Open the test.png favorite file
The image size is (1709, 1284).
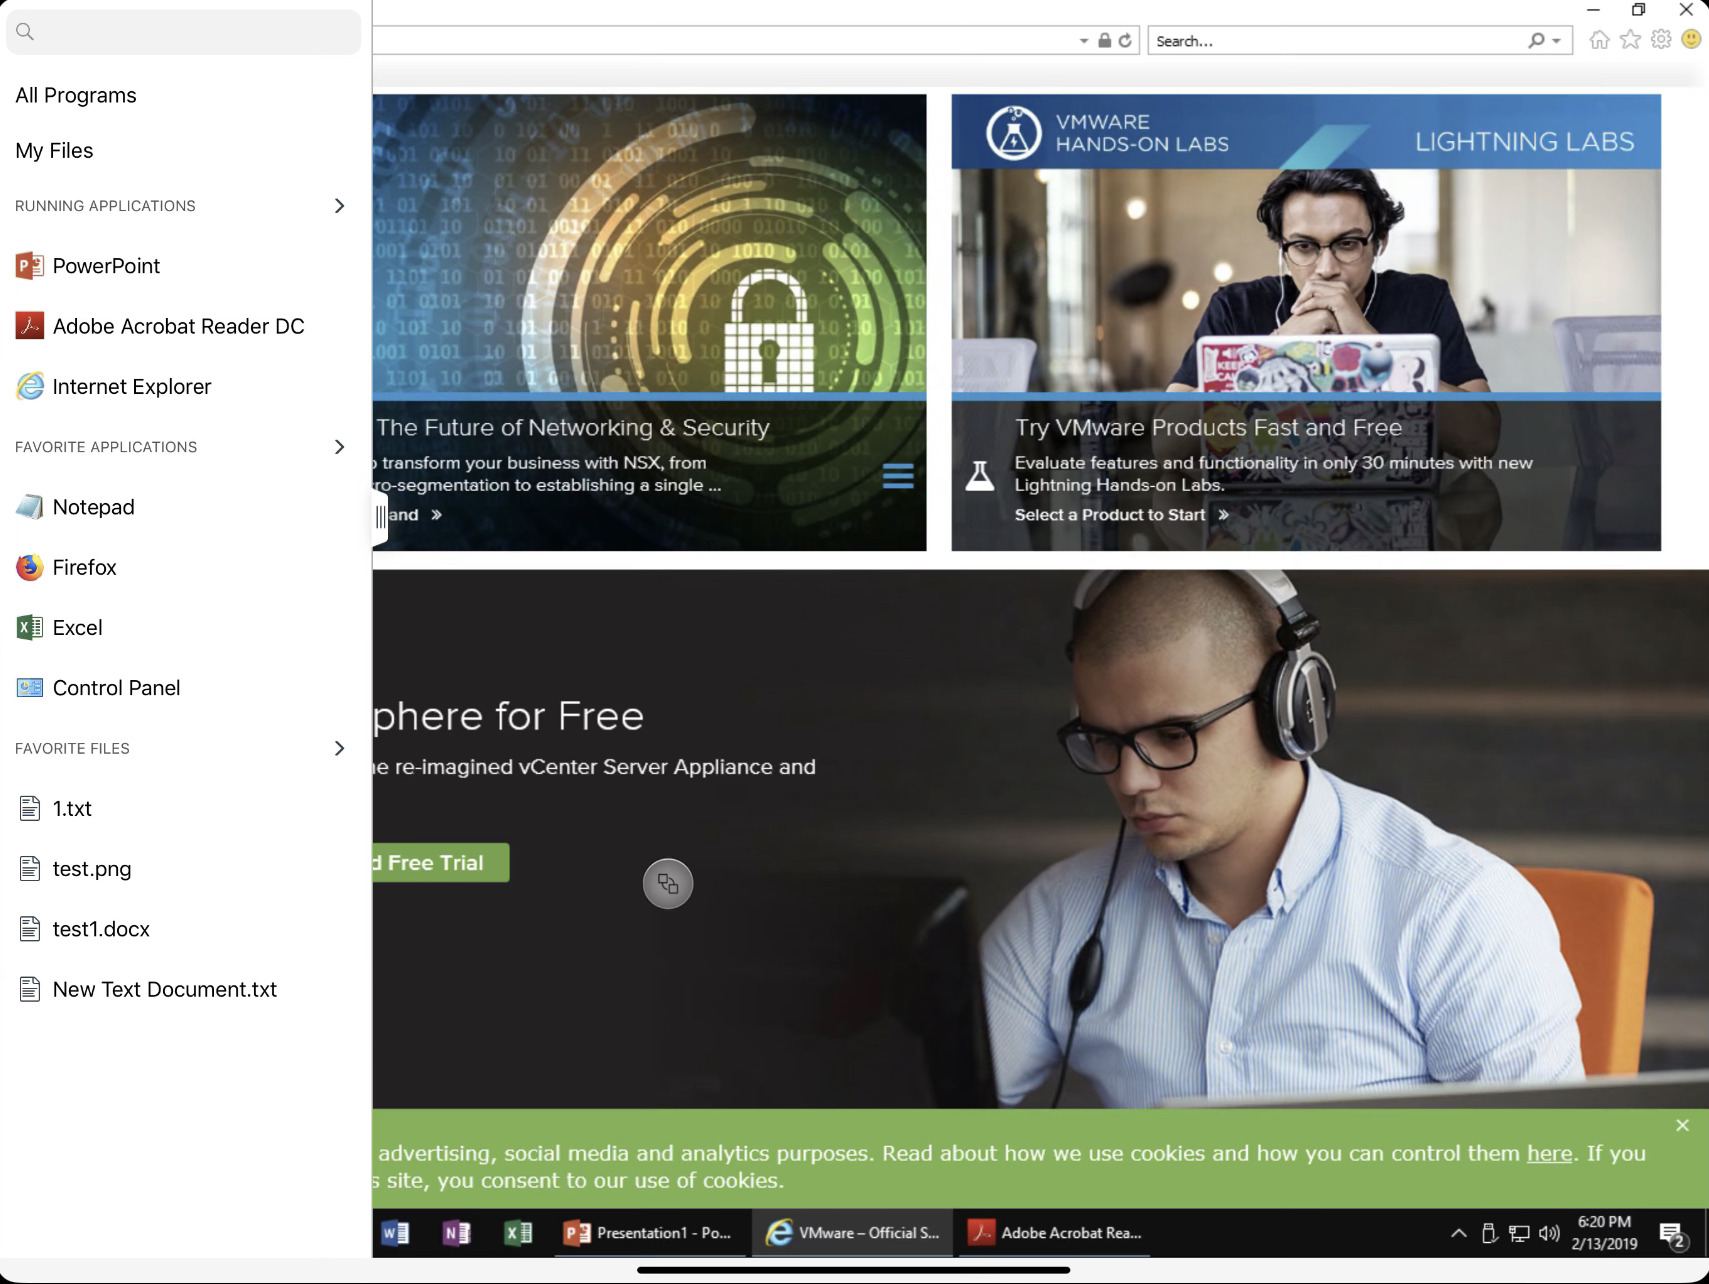75,869
